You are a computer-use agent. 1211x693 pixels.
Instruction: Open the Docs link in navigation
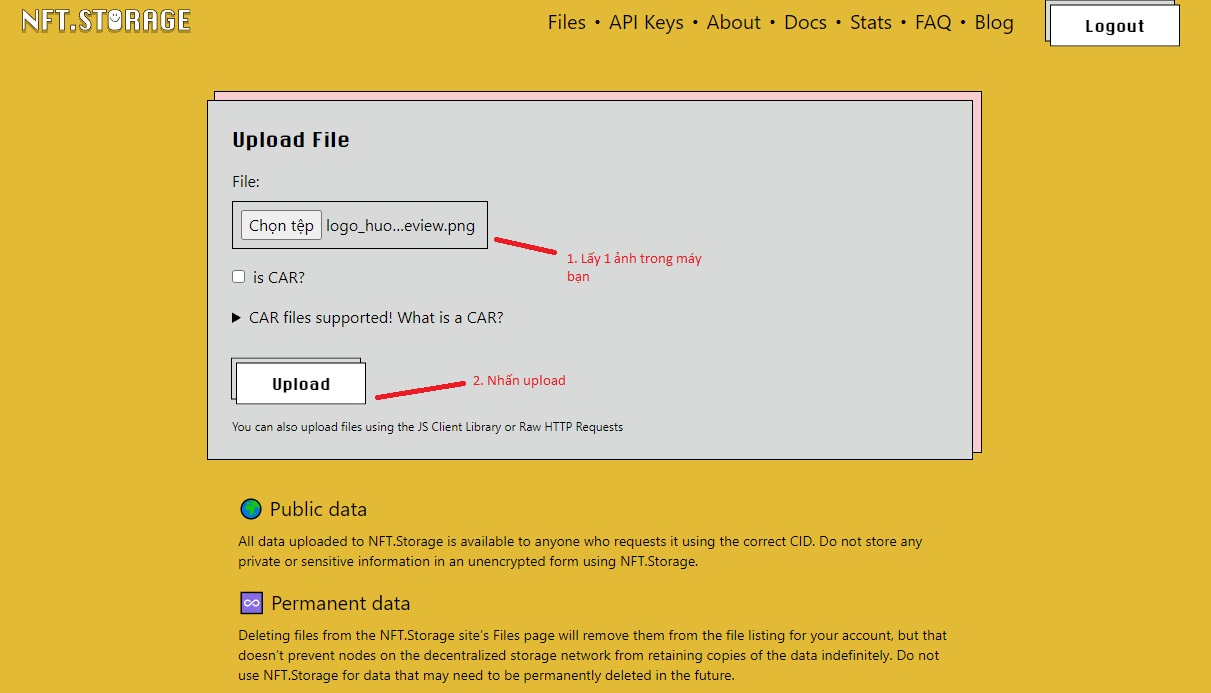click(805, 22)
